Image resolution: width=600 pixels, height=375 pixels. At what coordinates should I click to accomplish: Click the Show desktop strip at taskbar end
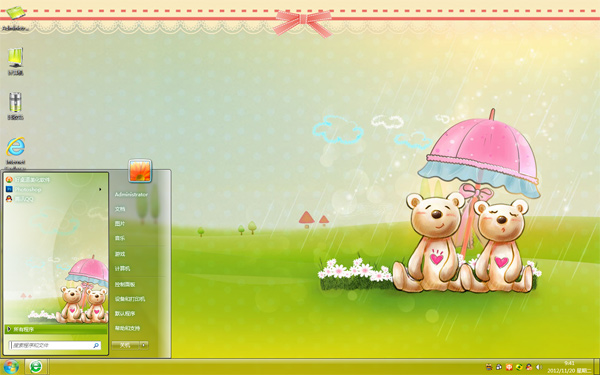click(x=596, y=367)
